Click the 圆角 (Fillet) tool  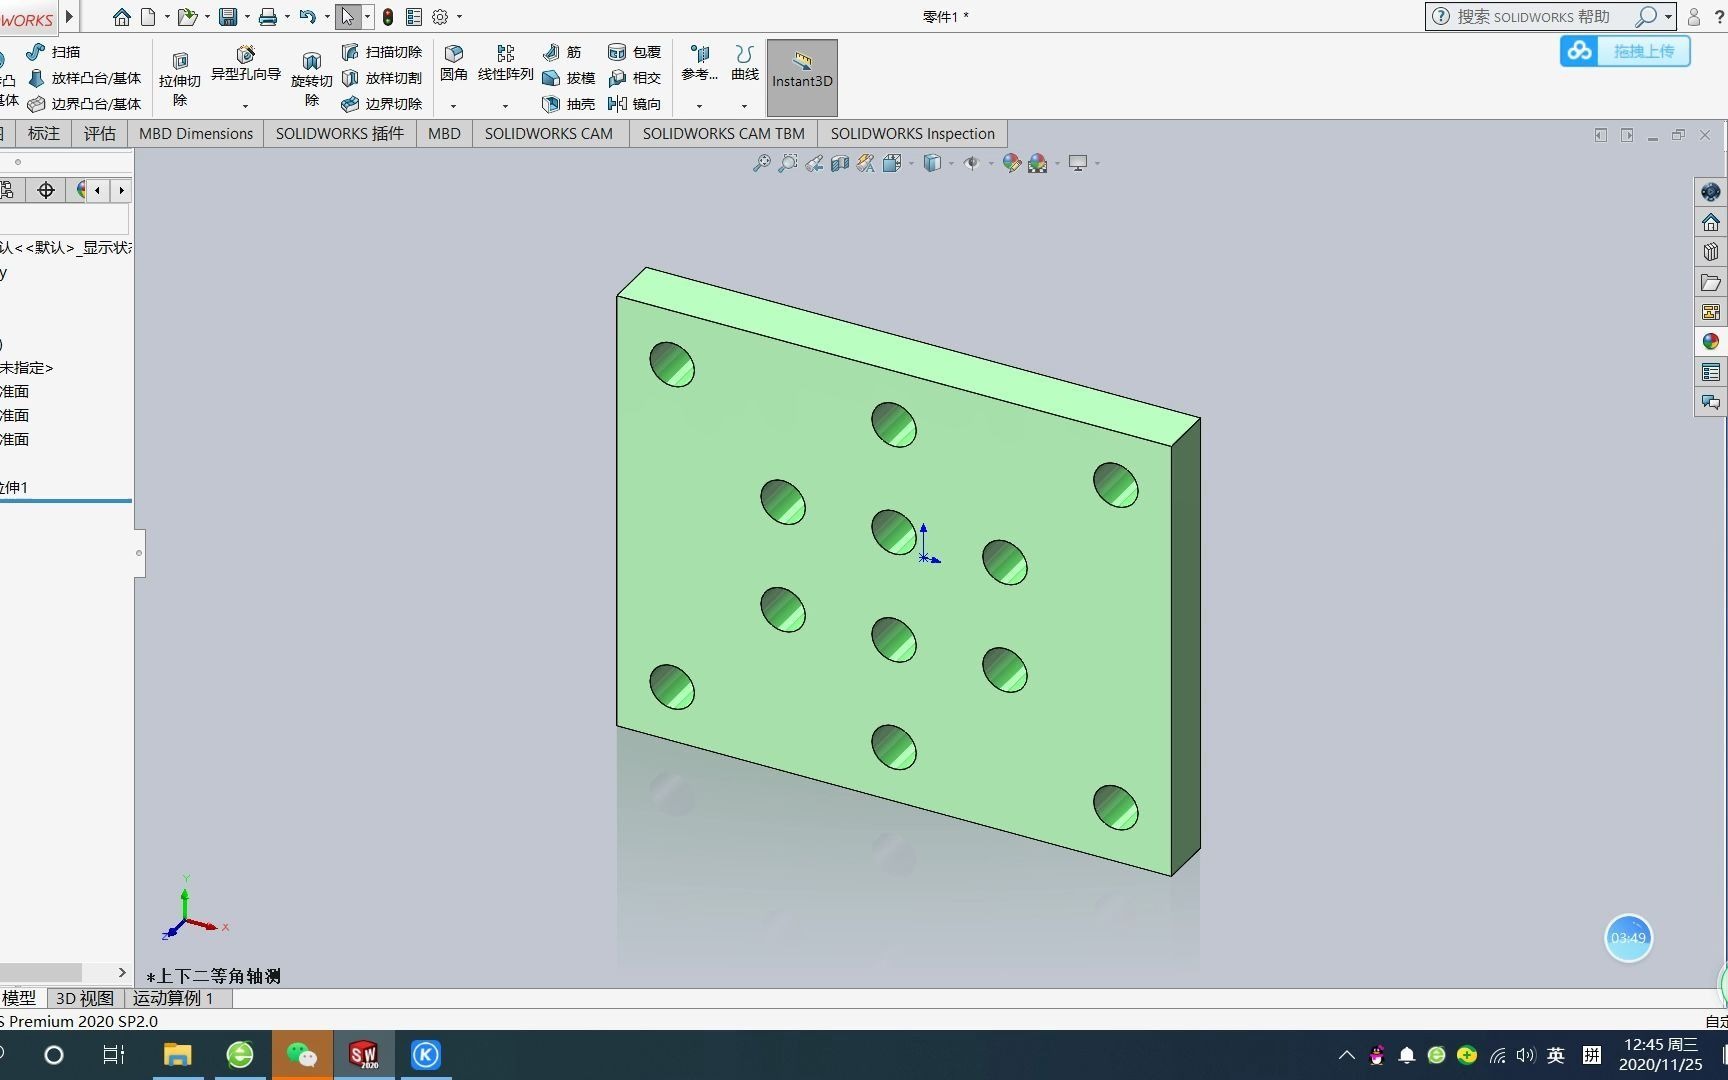453,62
